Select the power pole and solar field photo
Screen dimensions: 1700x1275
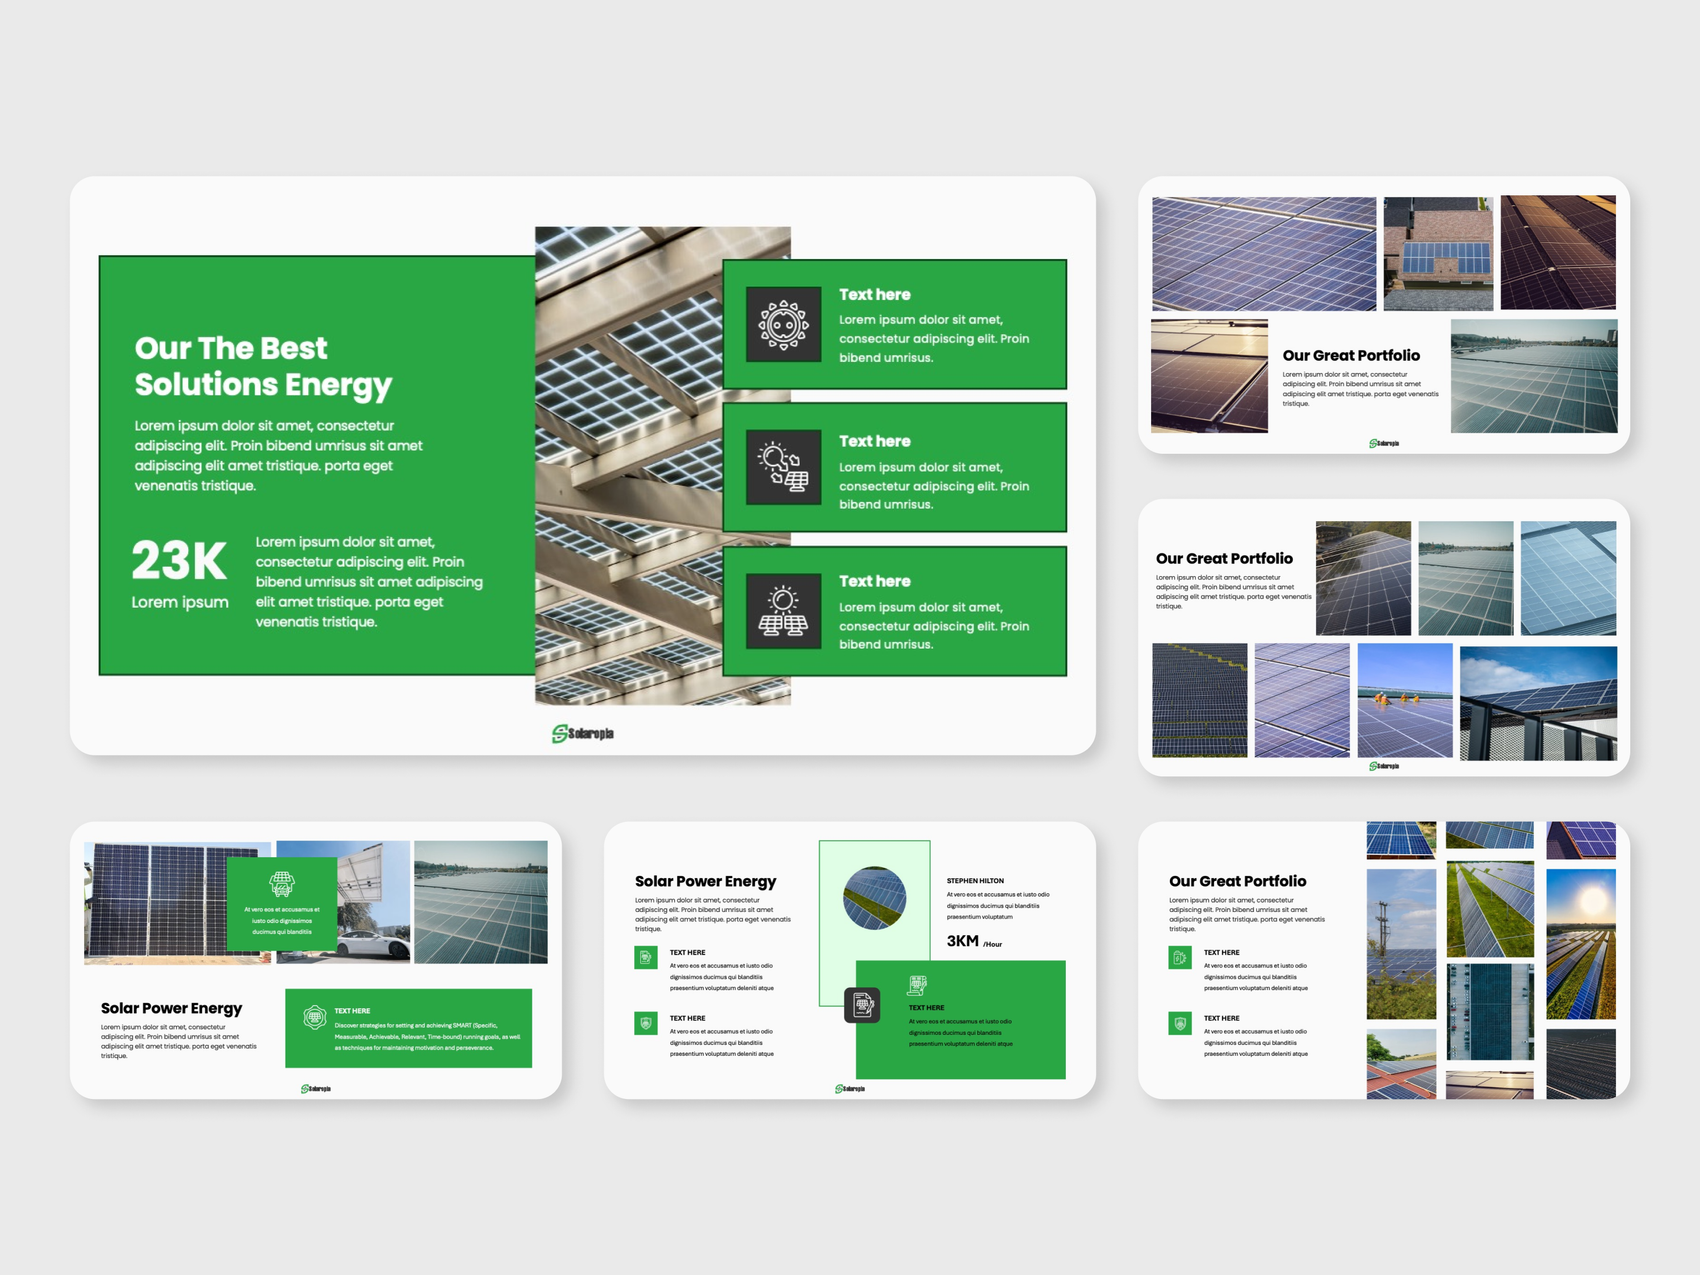point(1401,944)
